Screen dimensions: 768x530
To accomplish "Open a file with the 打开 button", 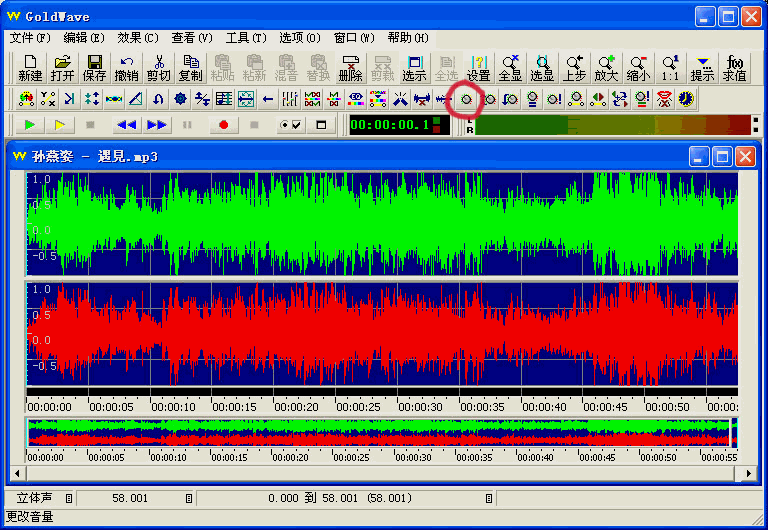I will (62, 68).
